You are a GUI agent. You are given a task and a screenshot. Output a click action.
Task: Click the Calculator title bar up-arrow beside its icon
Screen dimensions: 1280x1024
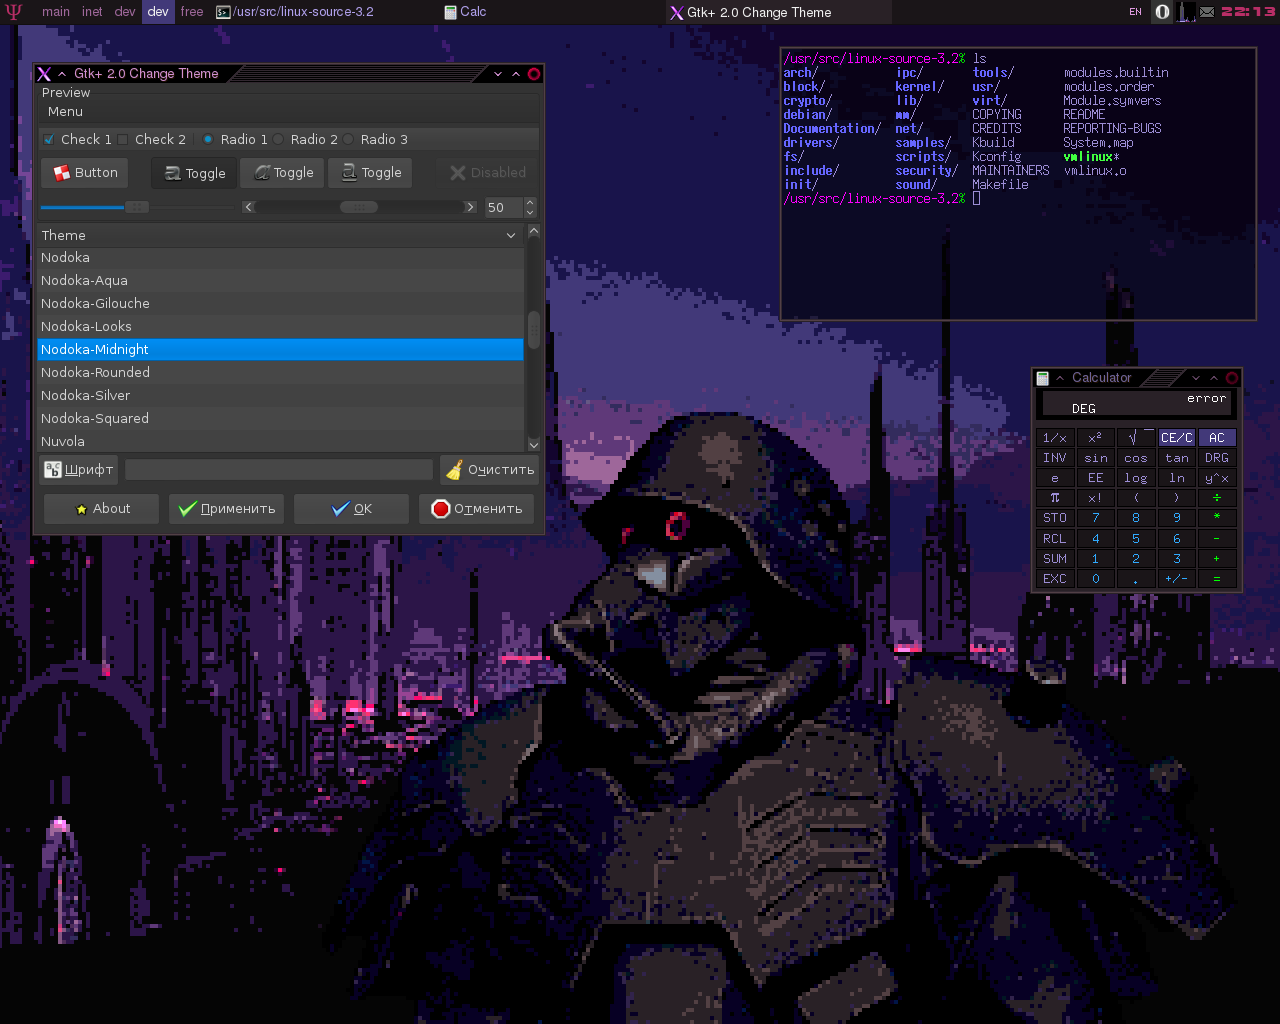[x=1060, y=378]
